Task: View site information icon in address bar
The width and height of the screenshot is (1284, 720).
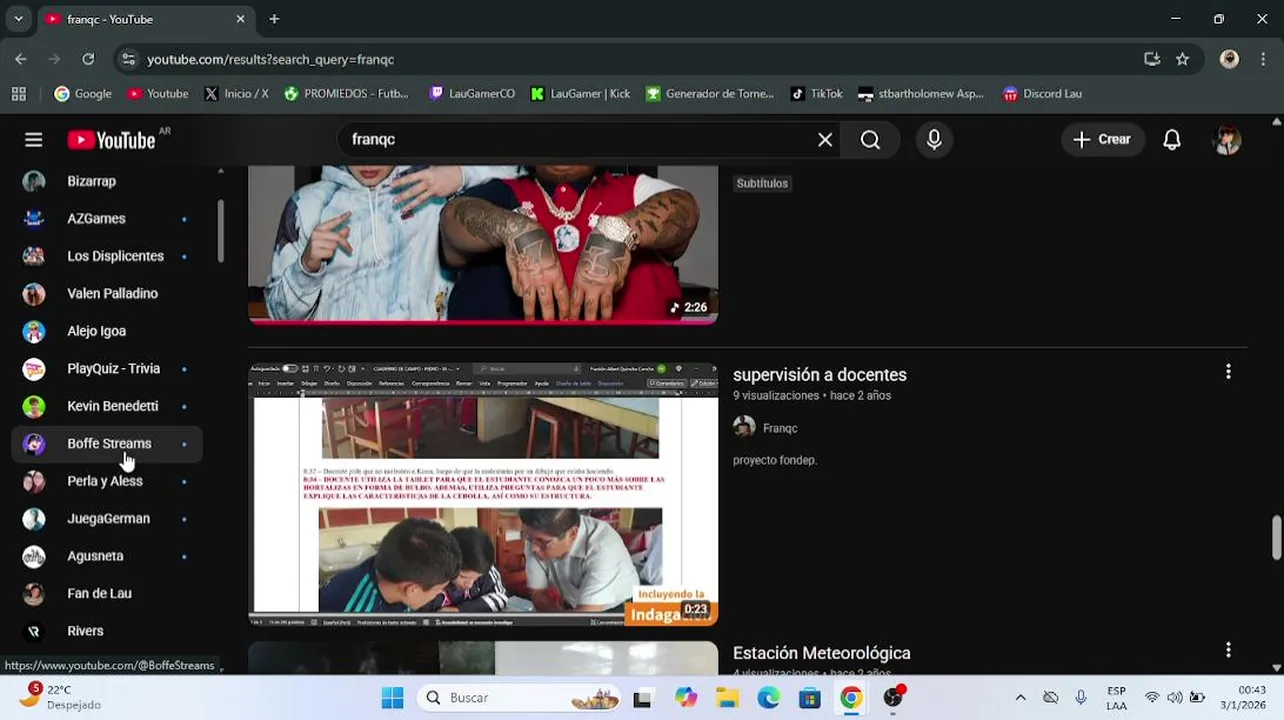Action: point(128,59)
